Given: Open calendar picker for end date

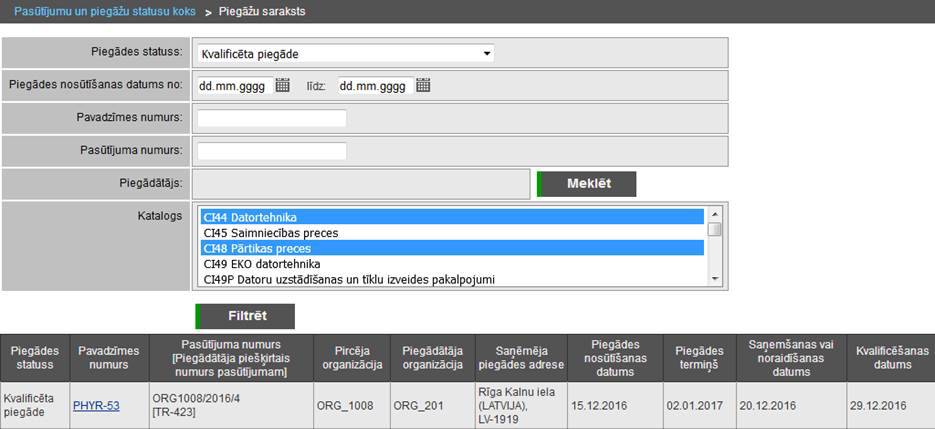Looking at the screenshot, I should pos(423,86).
